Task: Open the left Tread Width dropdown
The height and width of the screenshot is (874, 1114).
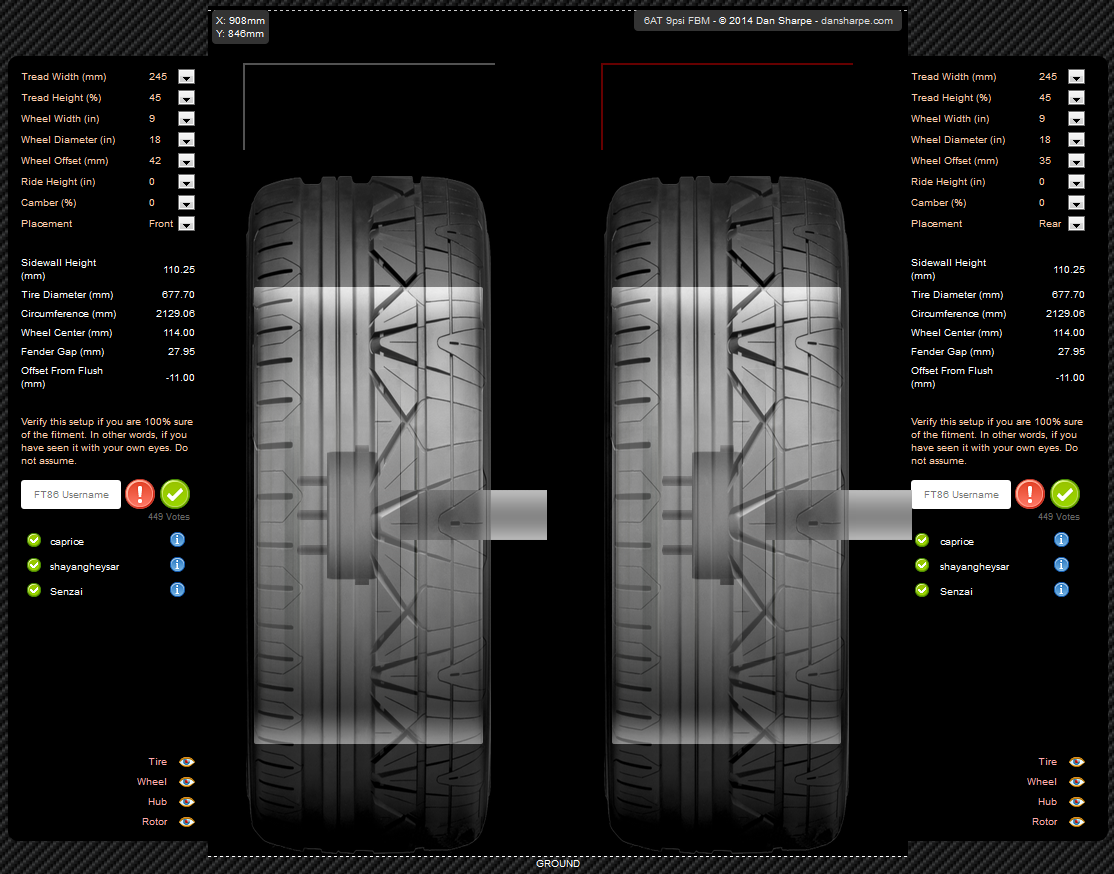Action: (x=186, y=77)
